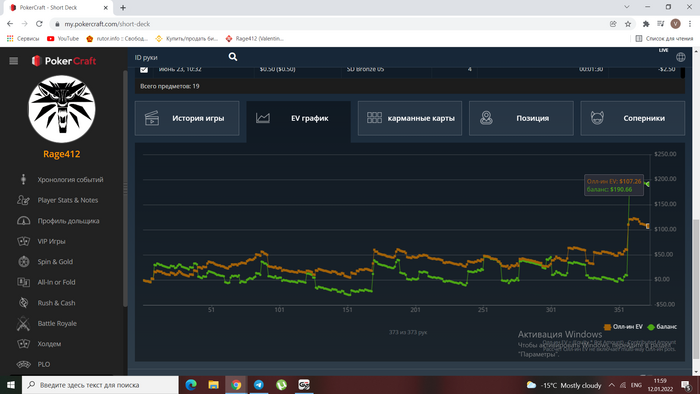Open Spin & Gold section
The height and width of the screenshot is (394, 700).
pos(55,261)
